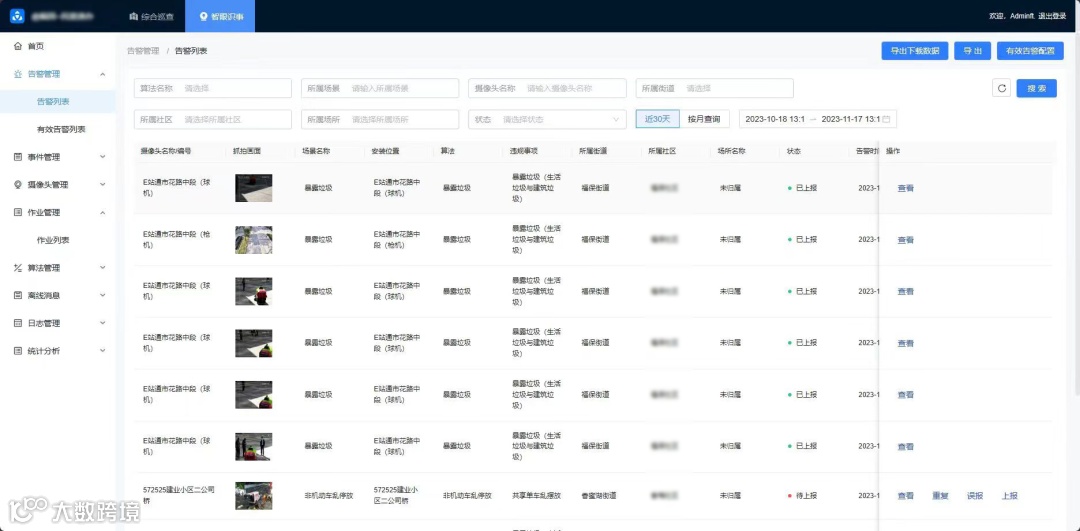Screen dimensions: 1080x531
Task: Click the end date 2023-11-17 field
Action: 851,119
